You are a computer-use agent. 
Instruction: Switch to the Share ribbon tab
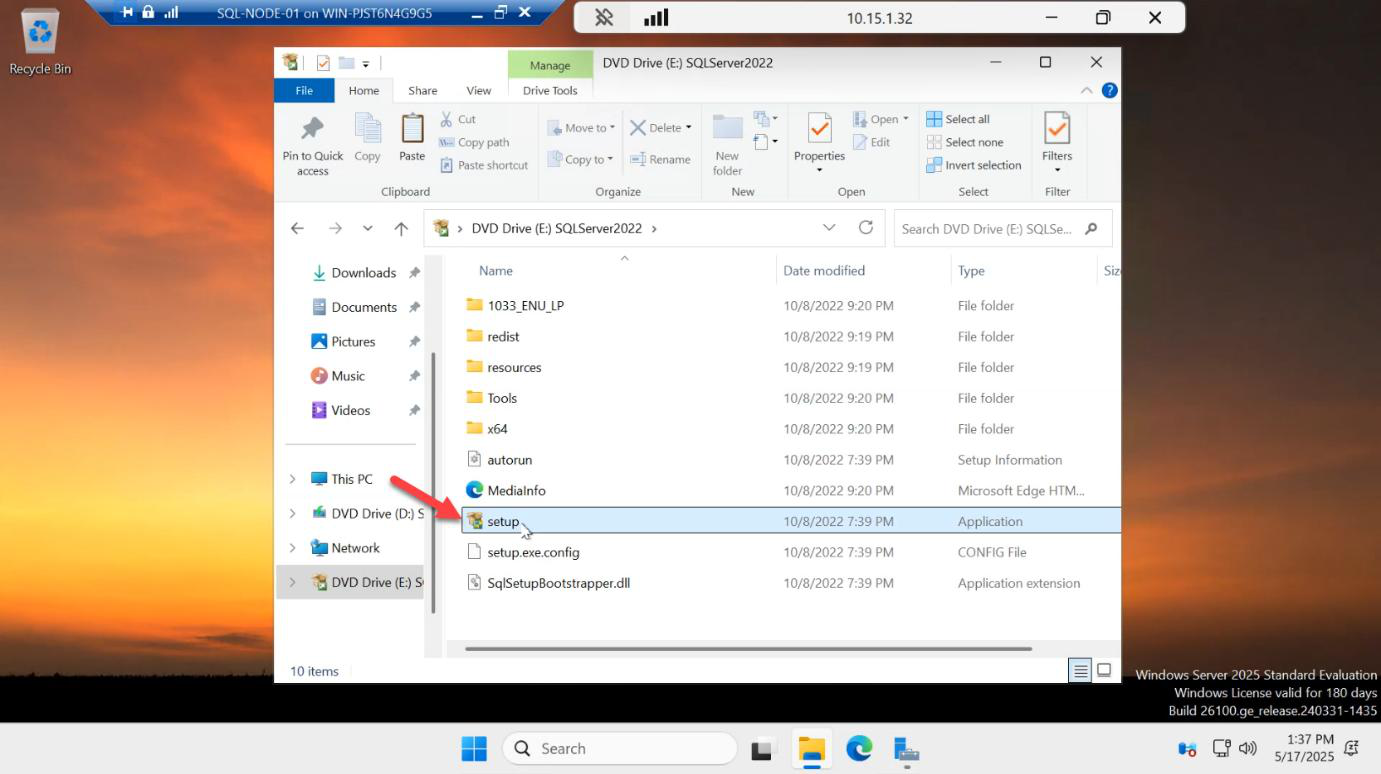point(422,90)
